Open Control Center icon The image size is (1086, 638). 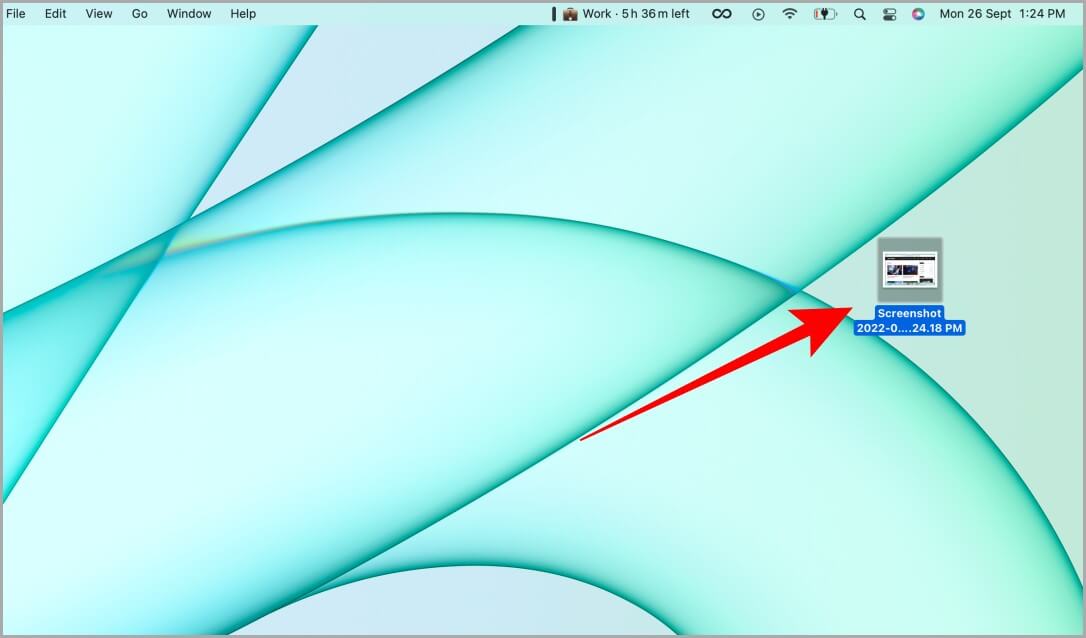tap(889, 14)
